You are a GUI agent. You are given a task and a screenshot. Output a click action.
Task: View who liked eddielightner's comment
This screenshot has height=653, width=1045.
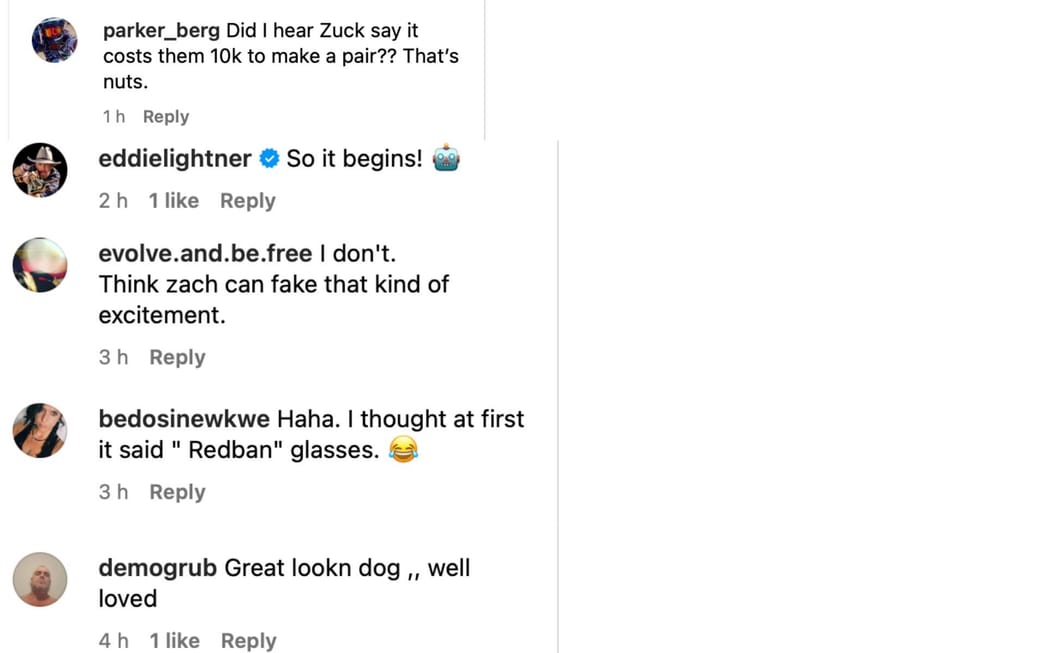tap(173, 201)
